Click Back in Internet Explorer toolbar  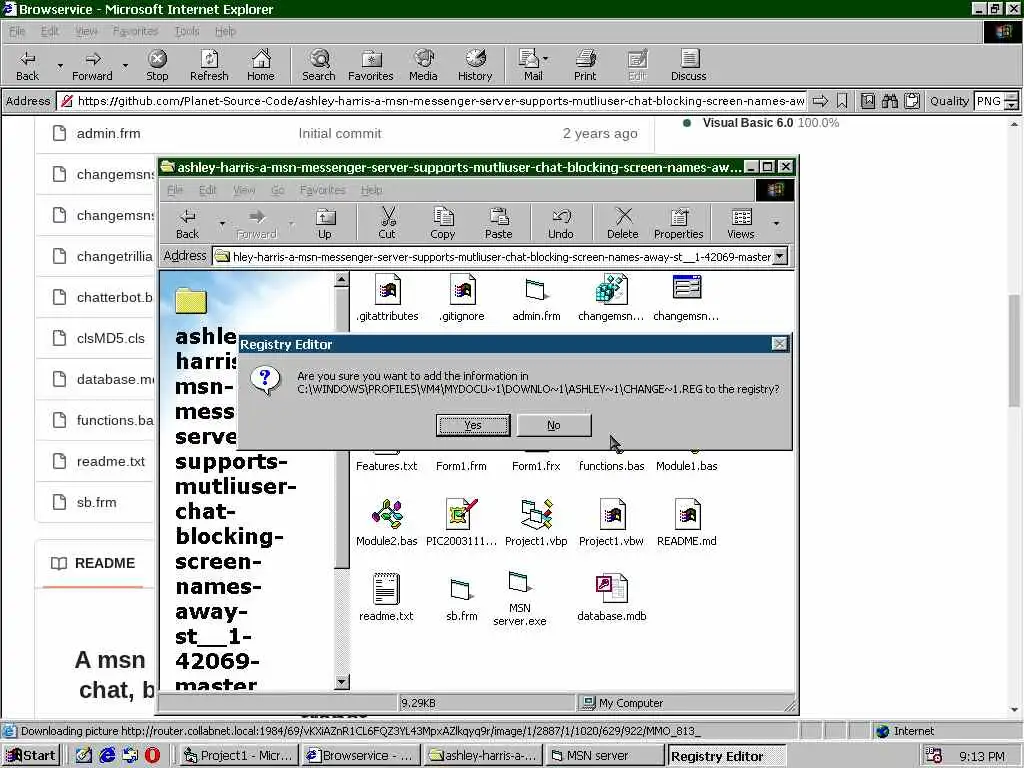pos(27,65)
